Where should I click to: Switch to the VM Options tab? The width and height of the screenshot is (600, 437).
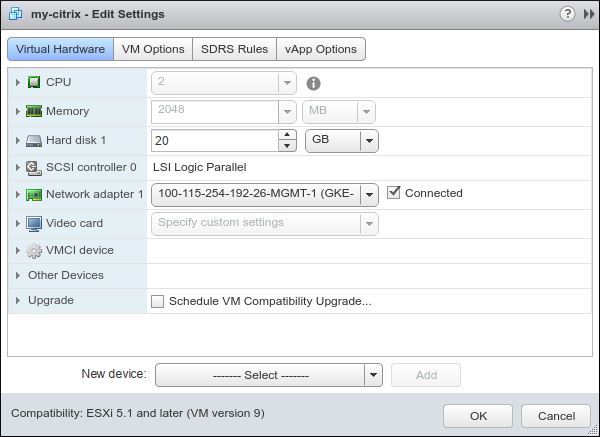[x=153, y=49]
